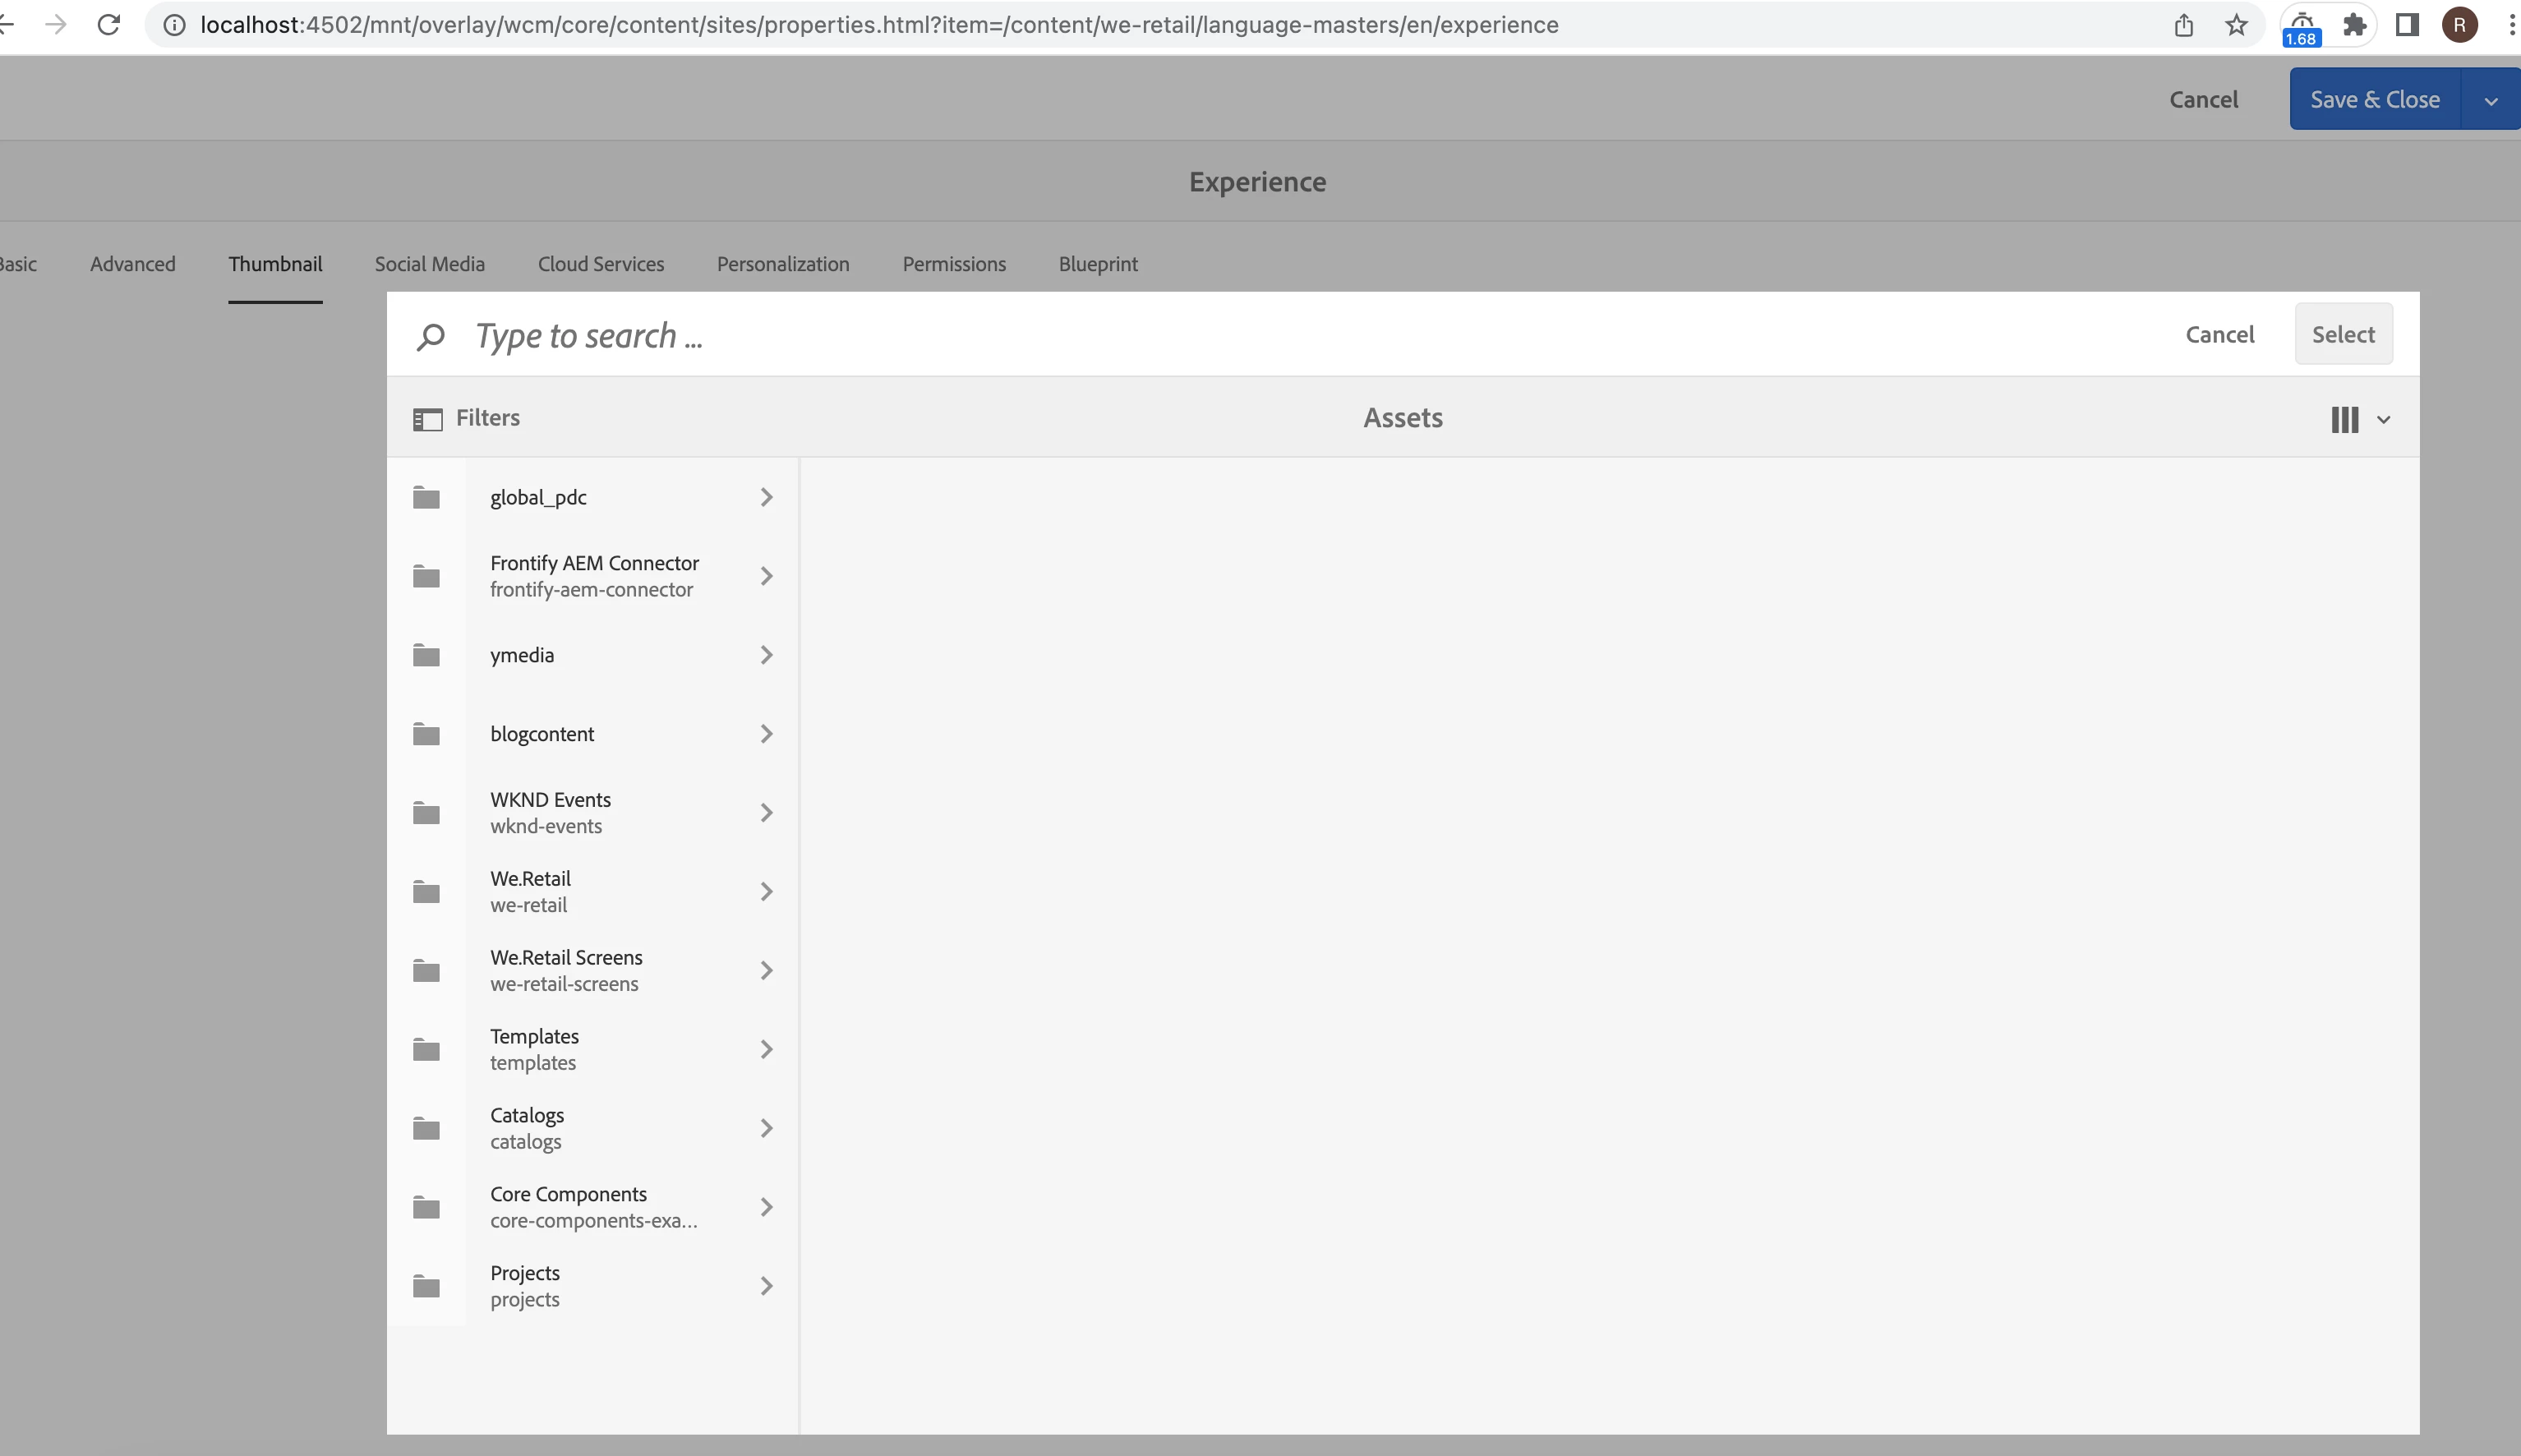Bookmark page with star icon

coord(2236,25)
